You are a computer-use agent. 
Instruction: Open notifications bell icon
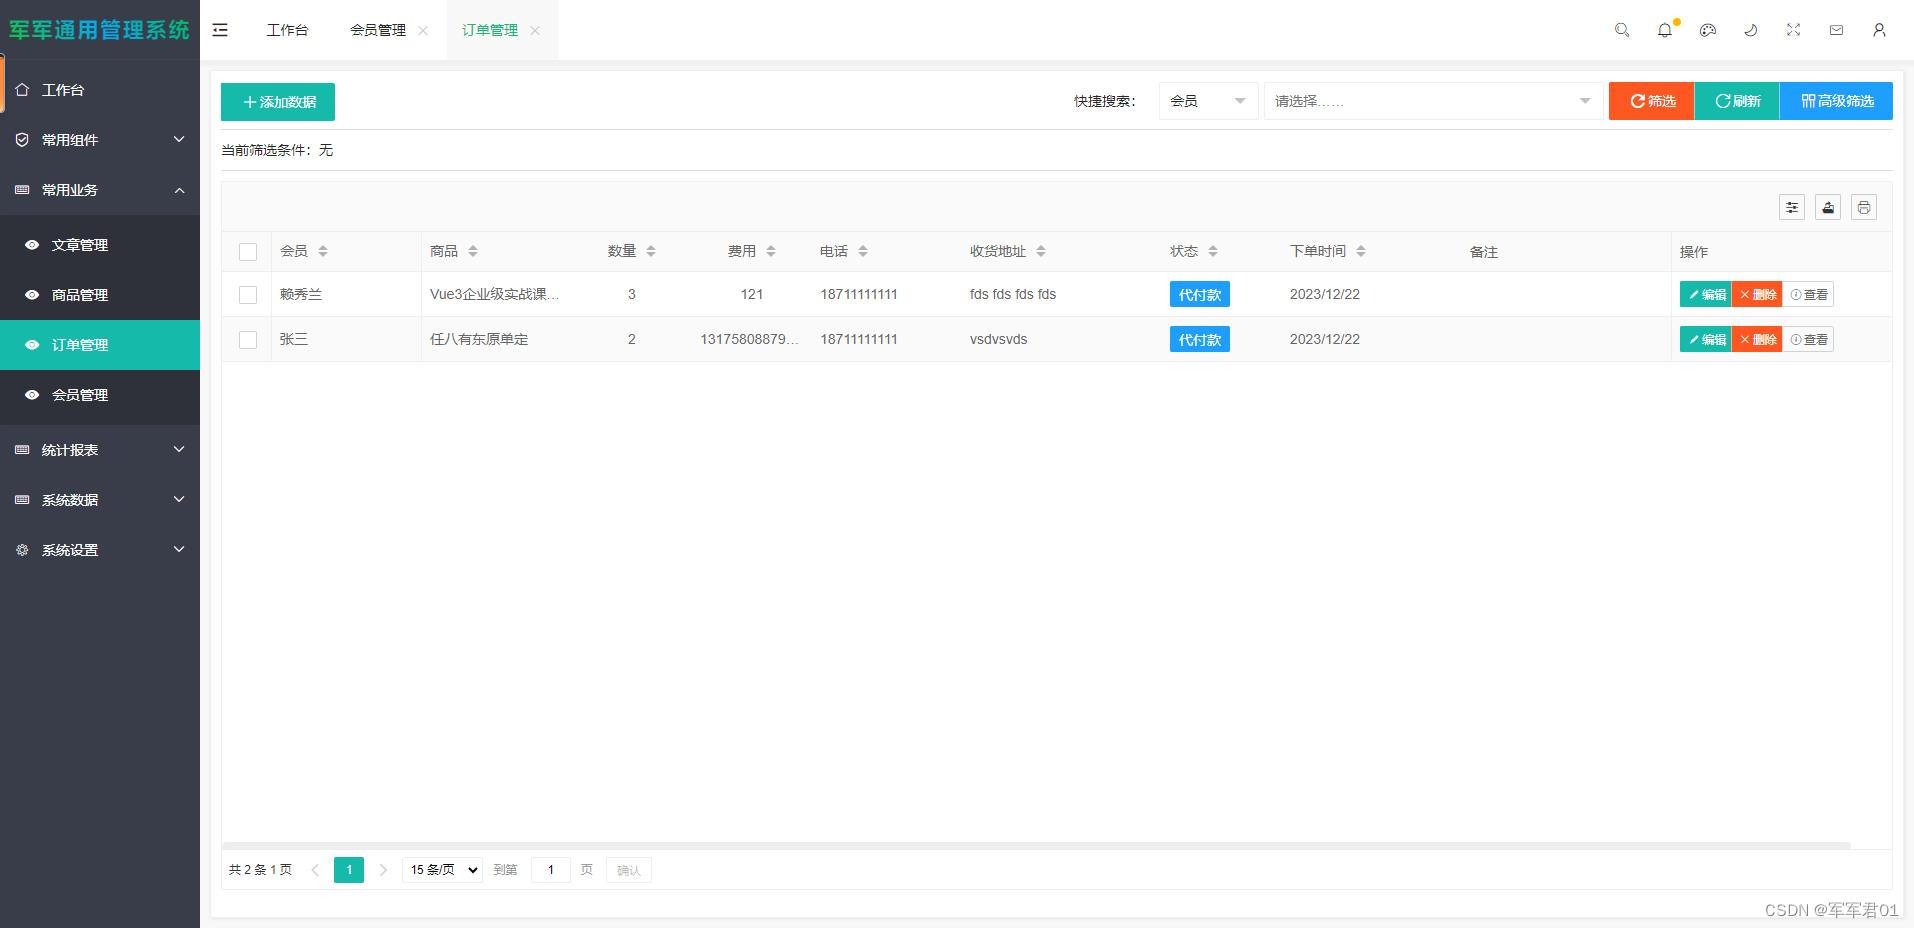[1665, 30]
